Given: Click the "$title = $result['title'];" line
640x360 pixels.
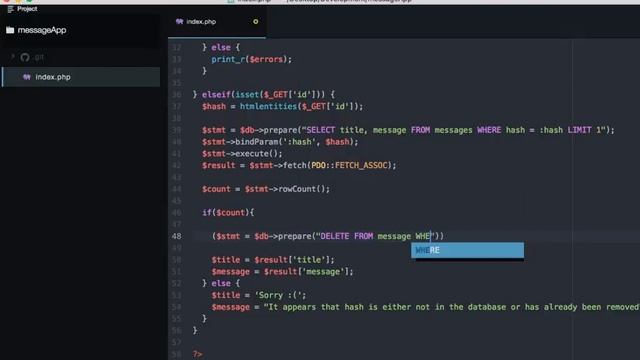Looking at the screenshot, I should pyautogui.click(x=273, y=260).
